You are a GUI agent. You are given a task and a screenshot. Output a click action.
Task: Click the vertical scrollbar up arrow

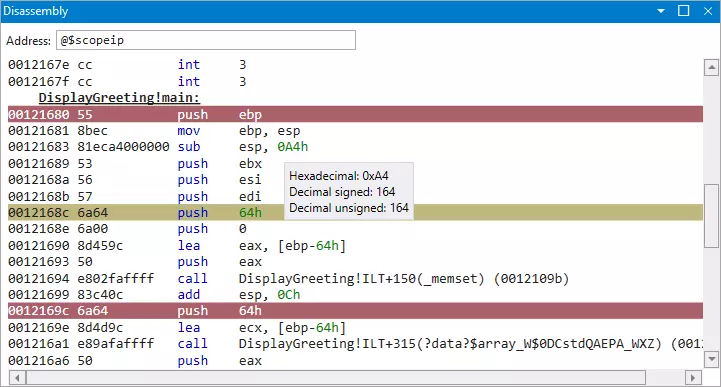(x=711, y=68)
